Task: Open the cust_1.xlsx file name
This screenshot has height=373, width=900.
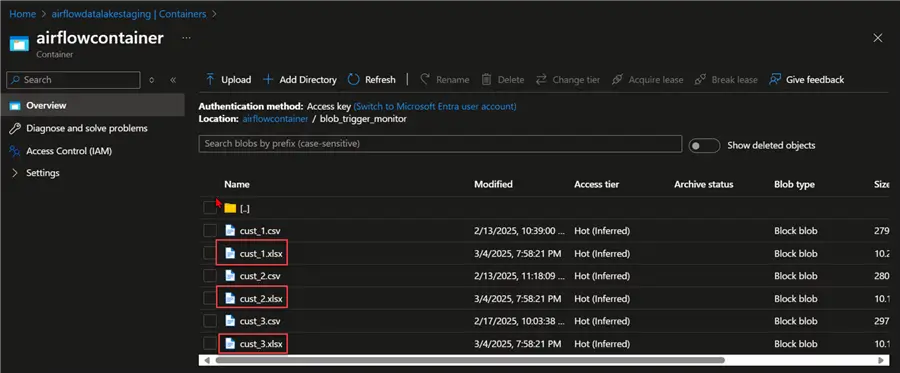Action: [261, 254]
